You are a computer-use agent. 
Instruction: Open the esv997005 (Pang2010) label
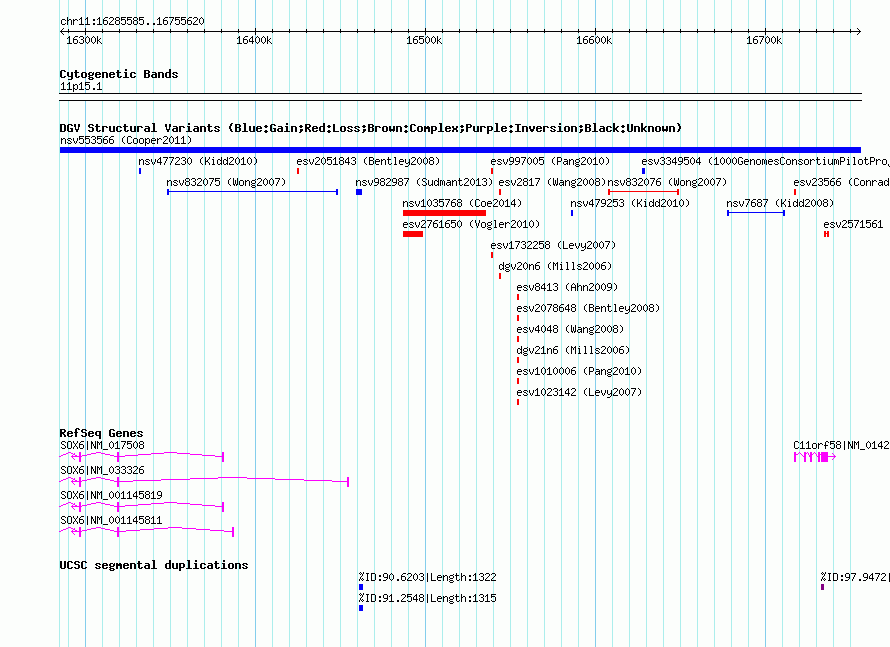coord(550,161)
